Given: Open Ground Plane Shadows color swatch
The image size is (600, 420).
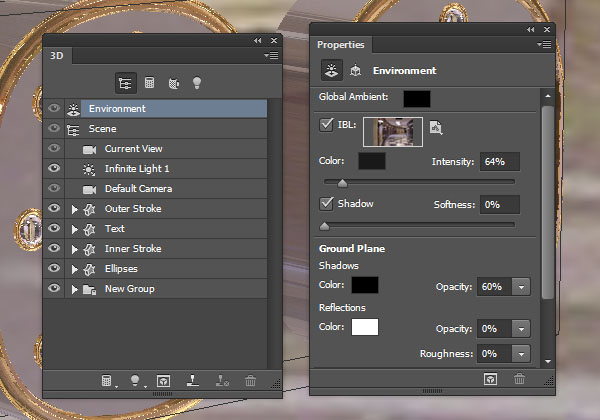Looking at the screenshot, I should pos(365,285).
